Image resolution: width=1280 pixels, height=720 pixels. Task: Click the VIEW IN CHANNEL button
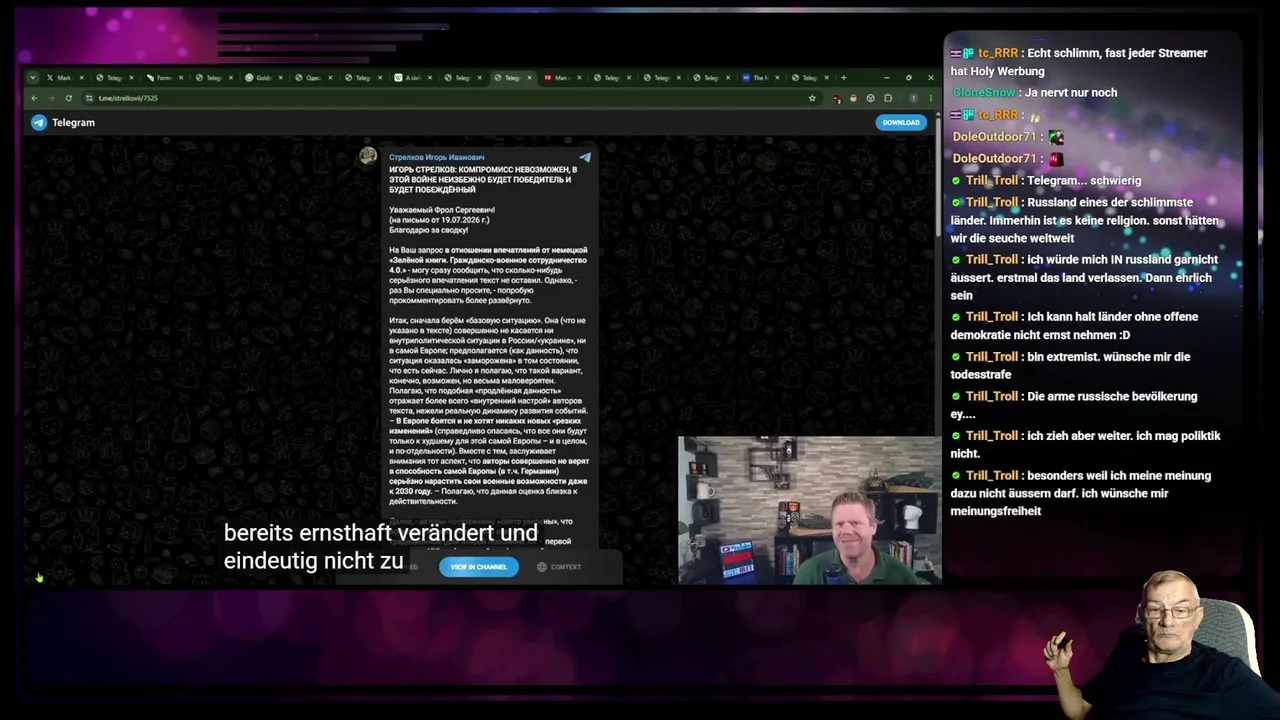tap(479, 567)
